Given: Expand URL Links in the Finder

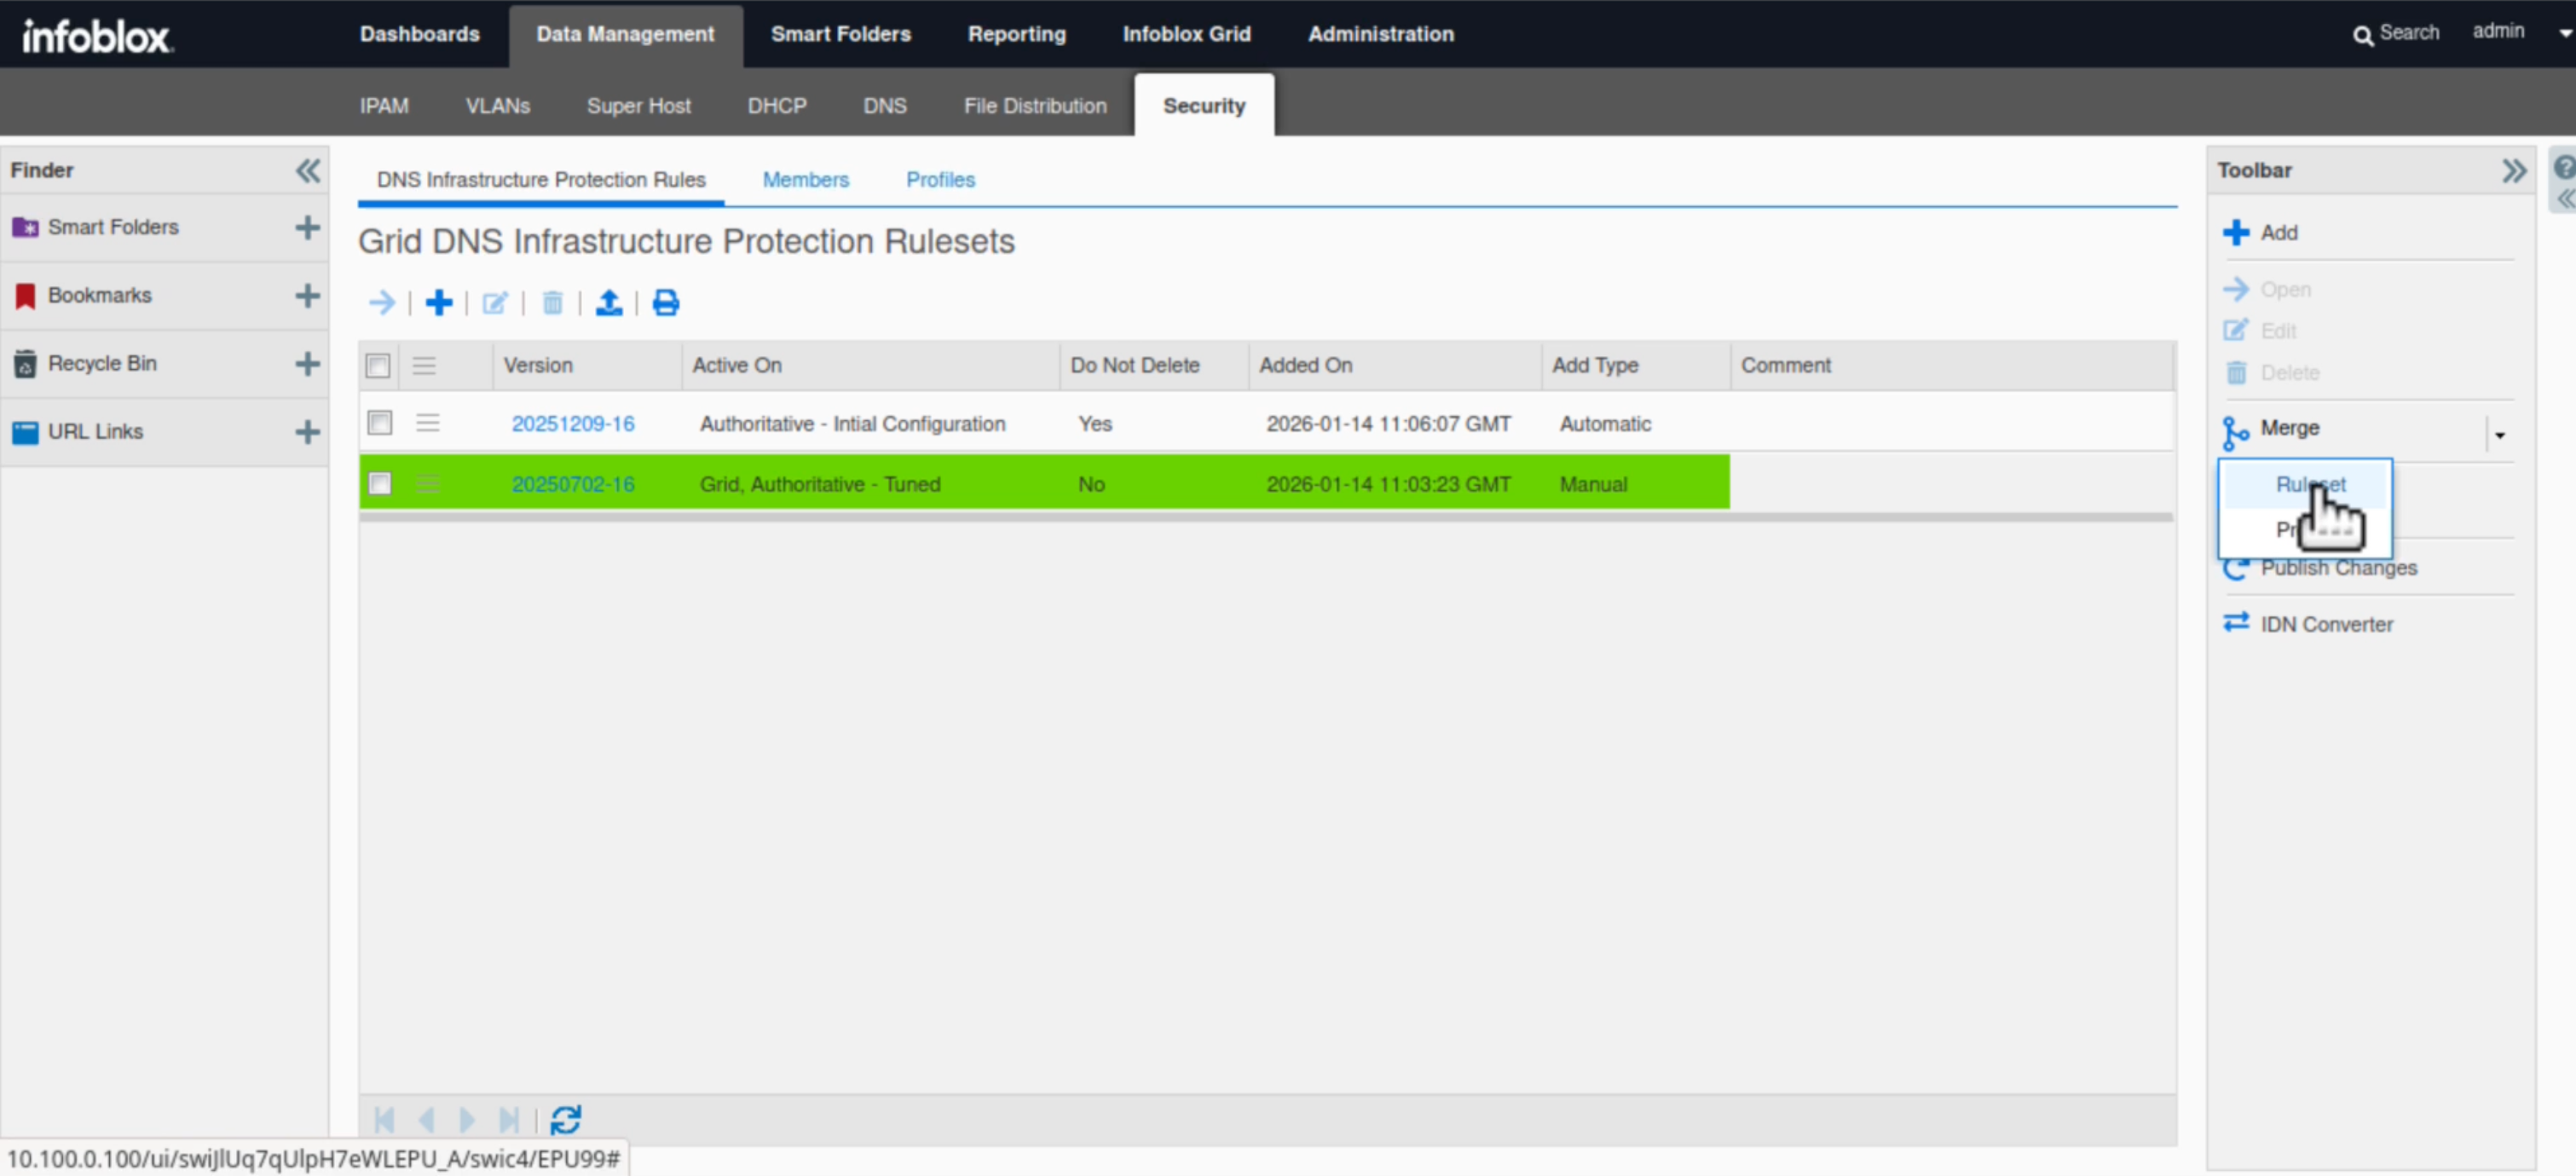Looking at the screenshot, I should click(x=95, y=432).
